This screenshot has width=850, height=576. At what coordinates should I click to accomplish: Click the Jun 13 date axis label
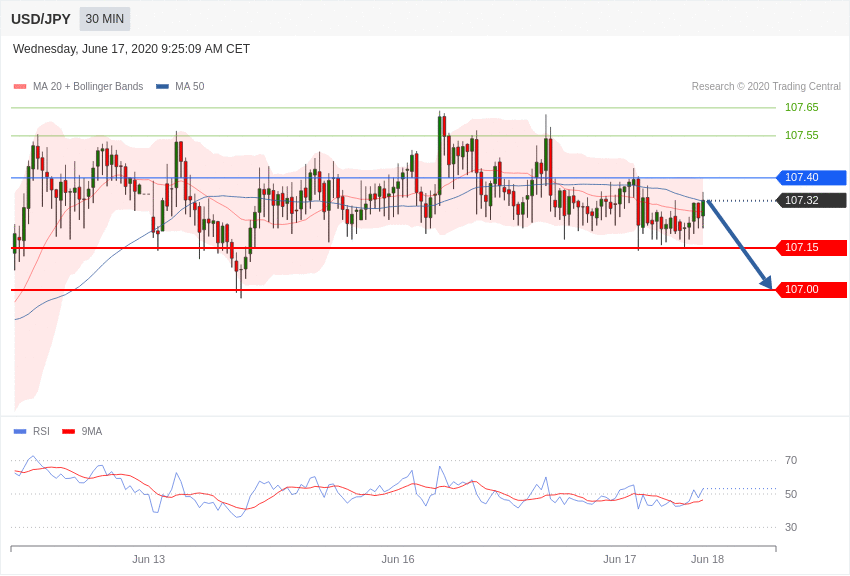point(149,559)
